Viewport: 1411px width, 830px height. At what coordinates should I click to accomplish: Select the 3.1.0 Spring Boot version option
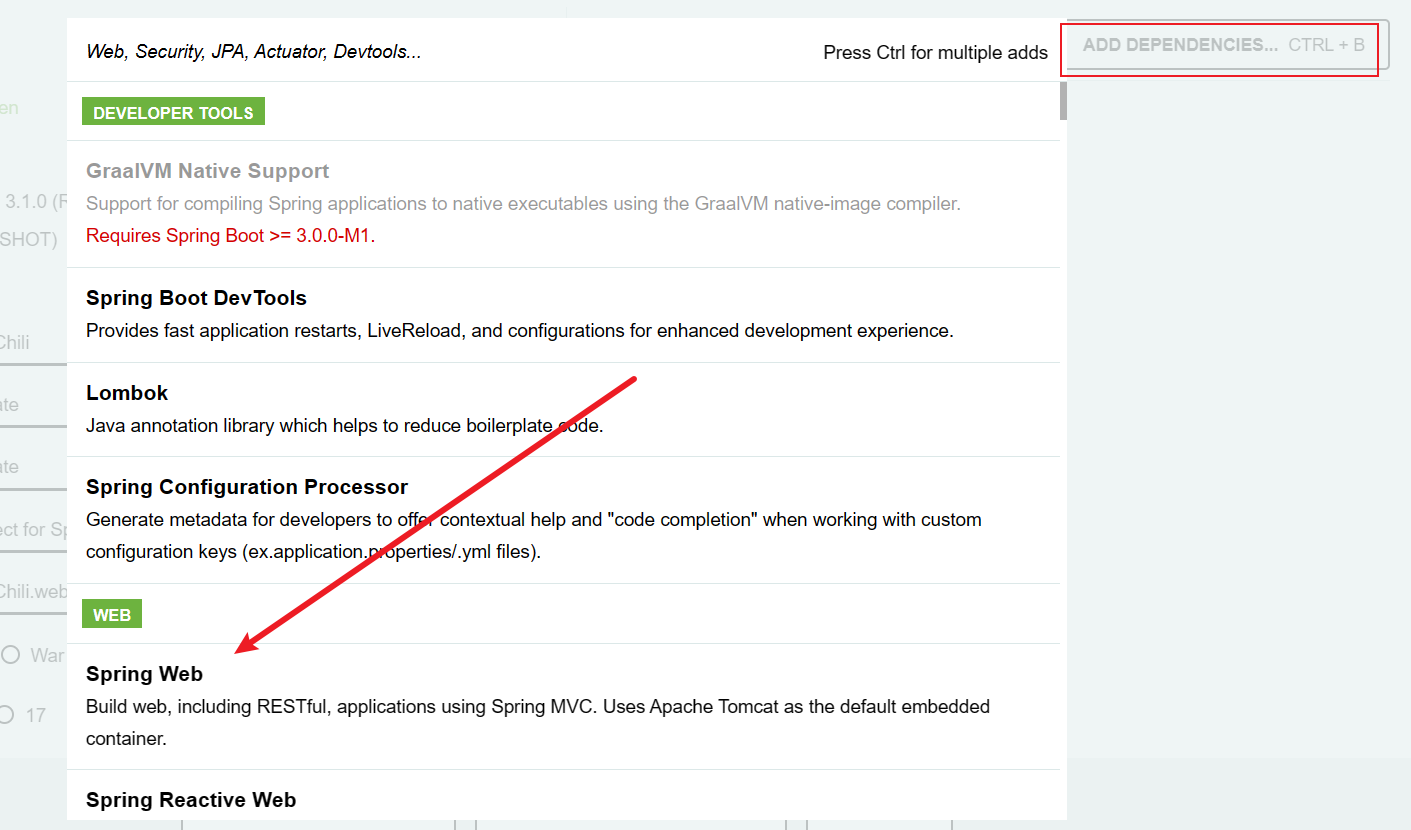(x=30, y=202)
